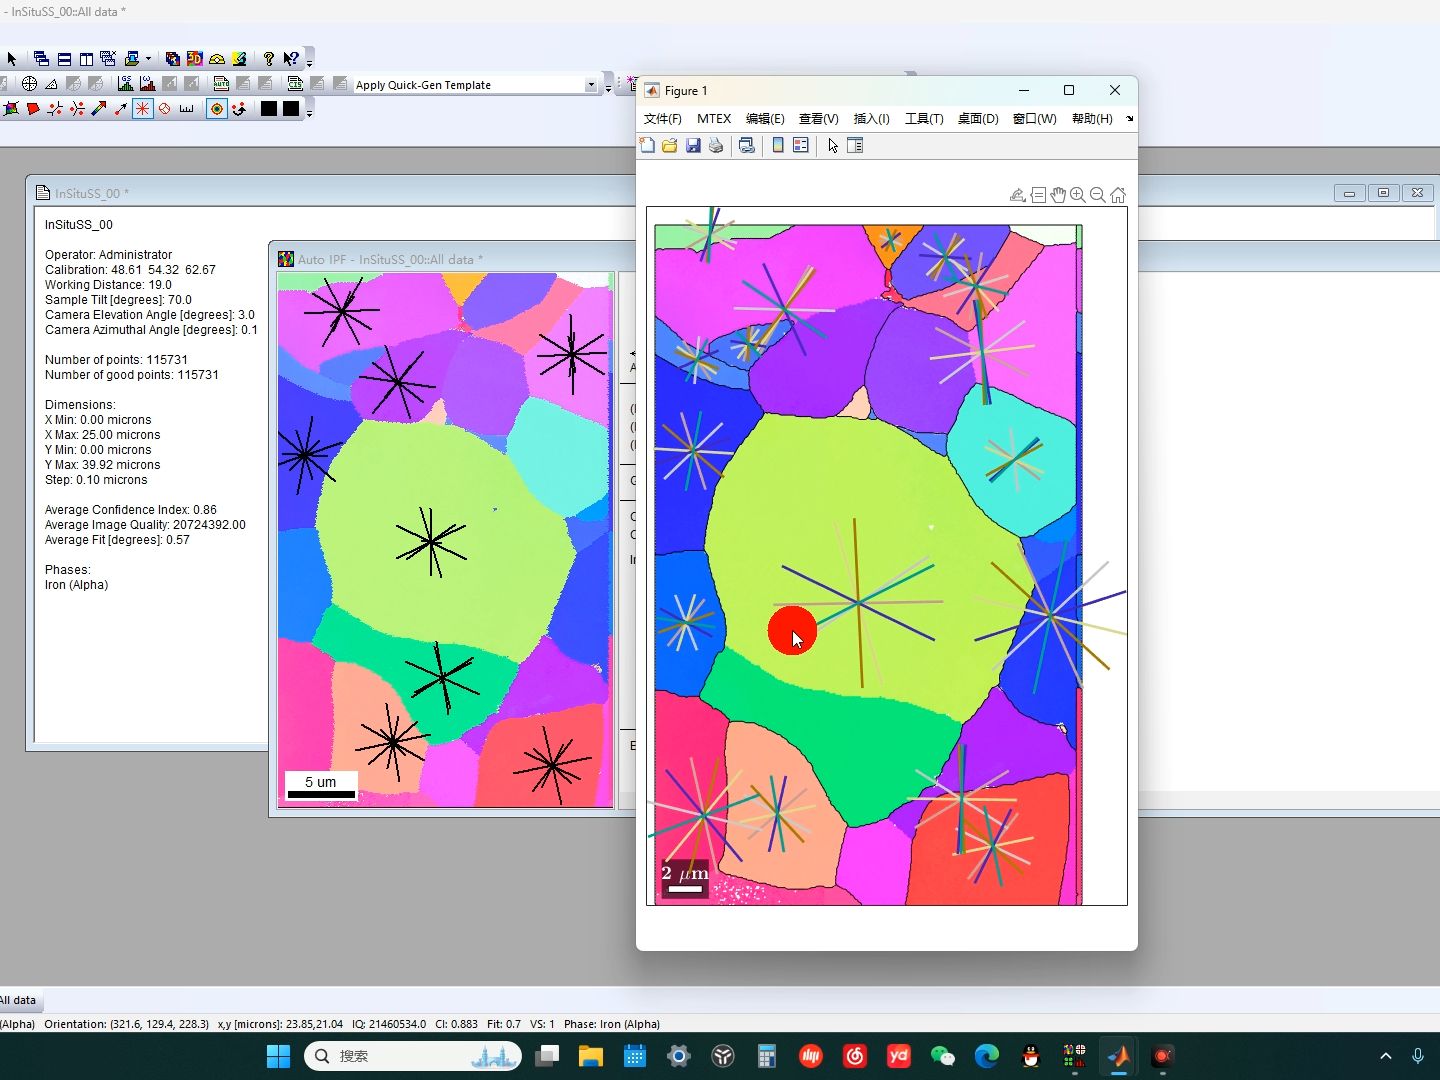The image size is (1440, 1080).
Task: Click the data tips icon above plot
Action: coord(1038,195)
